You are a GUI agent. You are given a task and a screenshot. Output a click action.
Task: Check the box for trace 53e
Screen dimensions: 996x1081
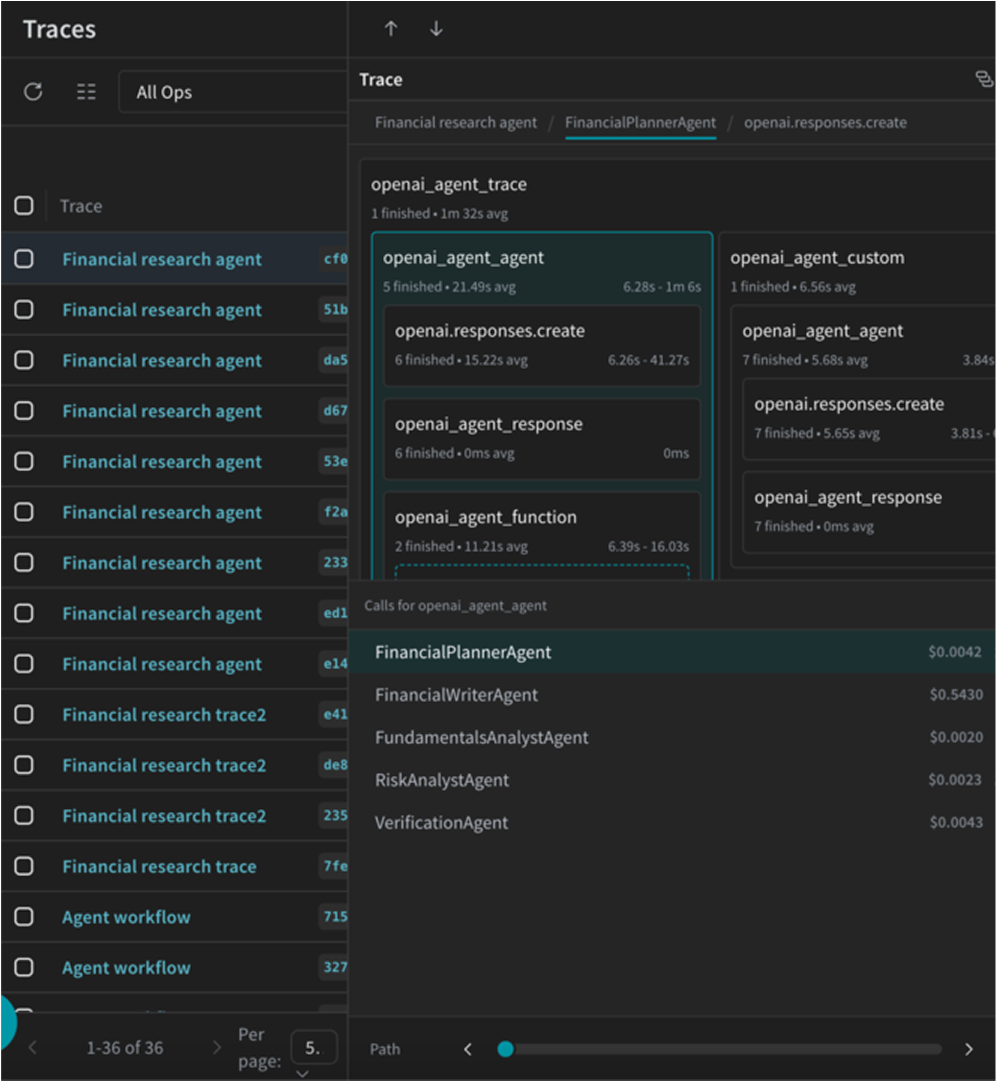[x=24, y=461]
